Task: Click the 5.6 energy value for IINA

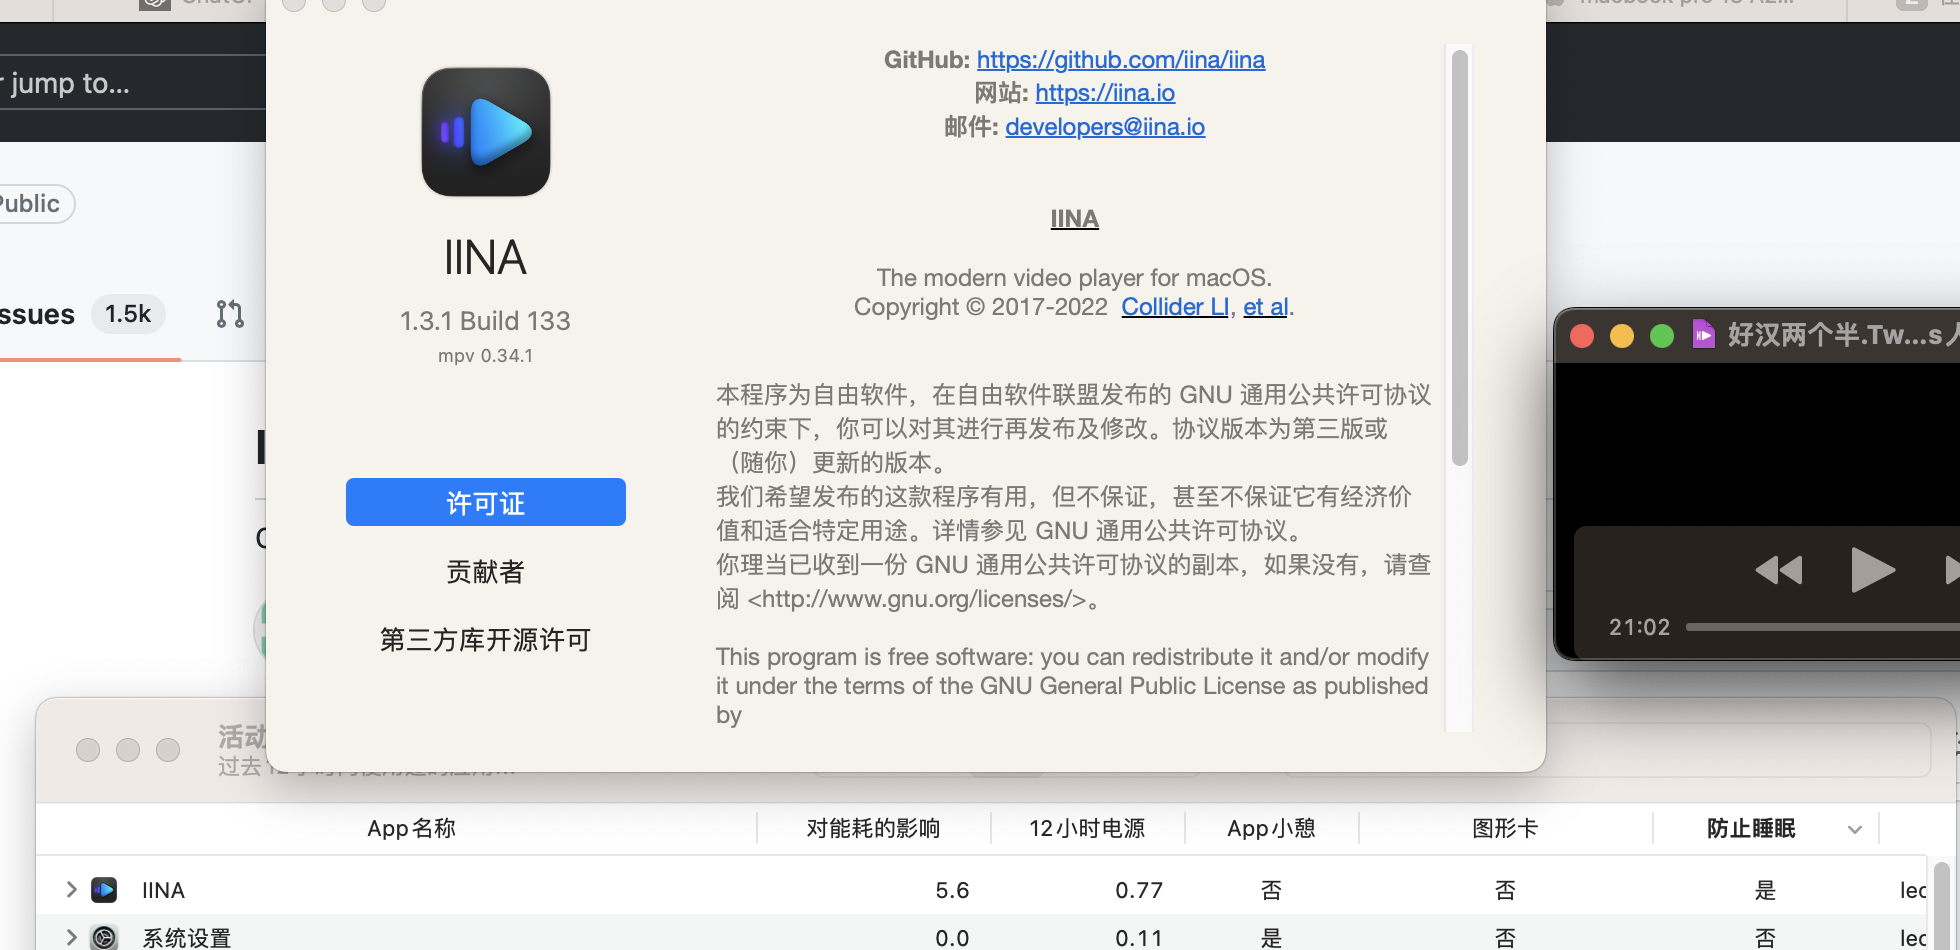Action: point(952,890)
